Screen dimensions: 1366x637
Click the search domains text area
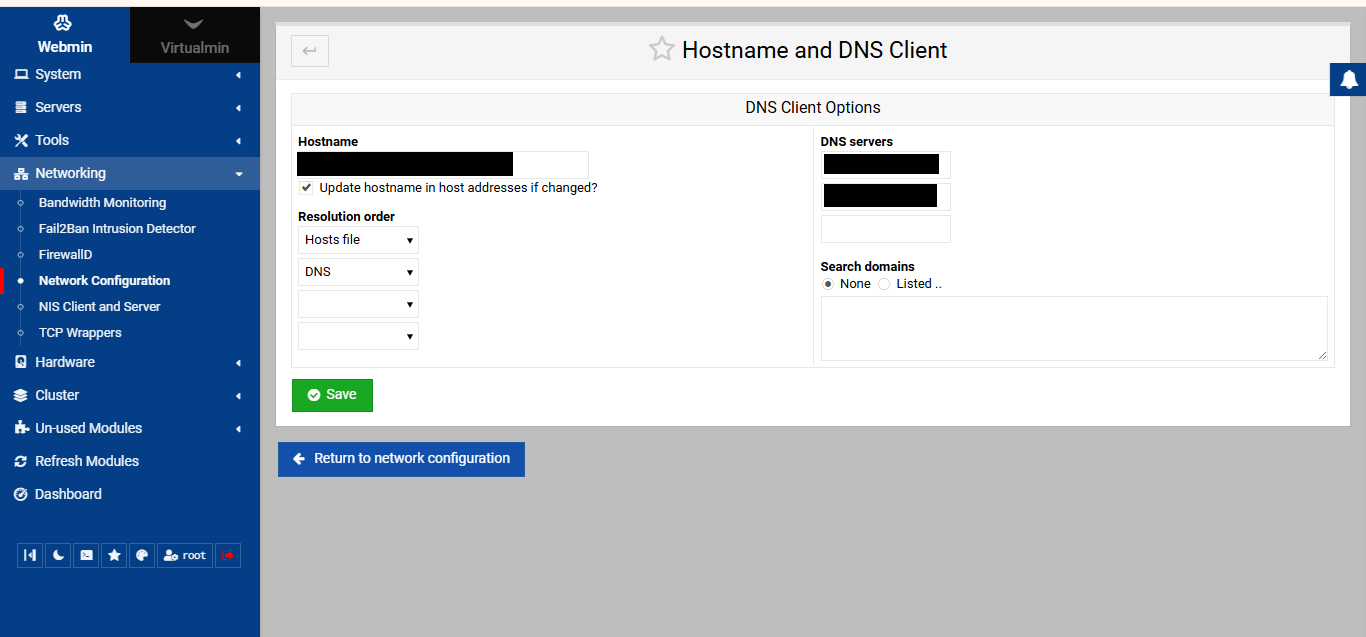coord(1074,328)
